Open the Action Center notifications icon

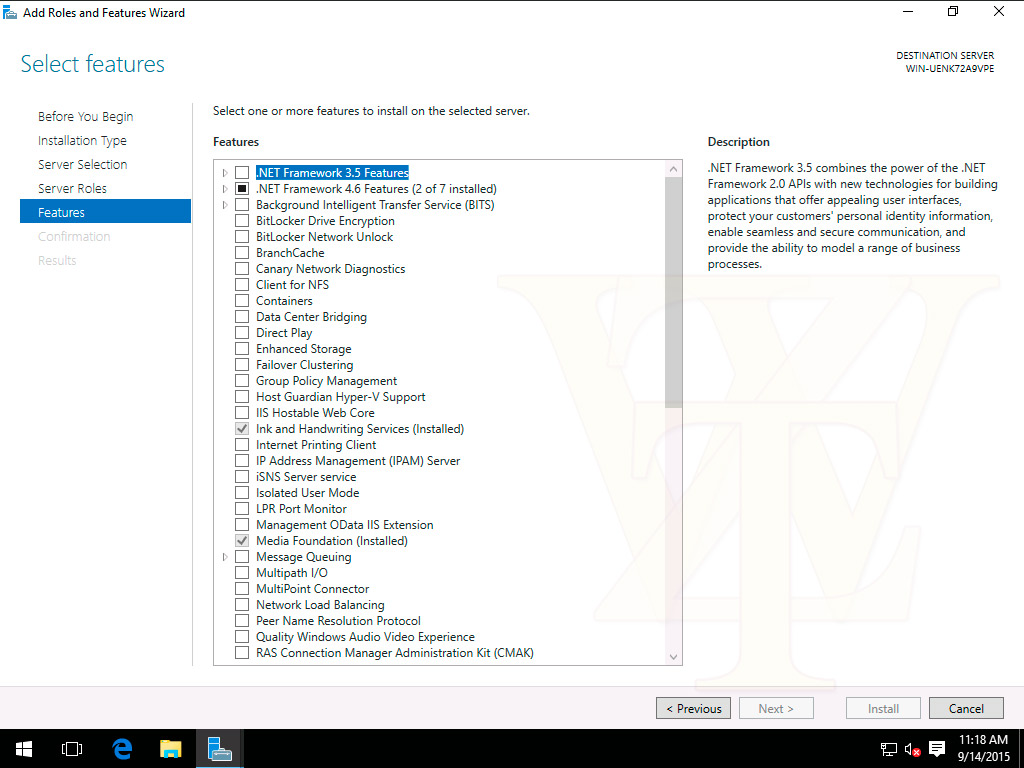[937, 749]
